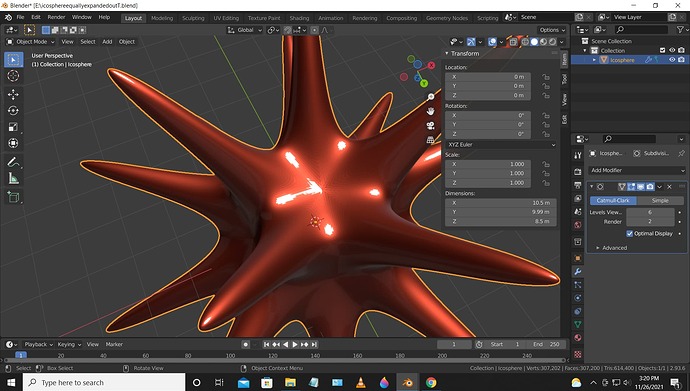Open Add Modifier dropdown
The height and width of the screenshot is (391, 690).
(x=637, y=170)
